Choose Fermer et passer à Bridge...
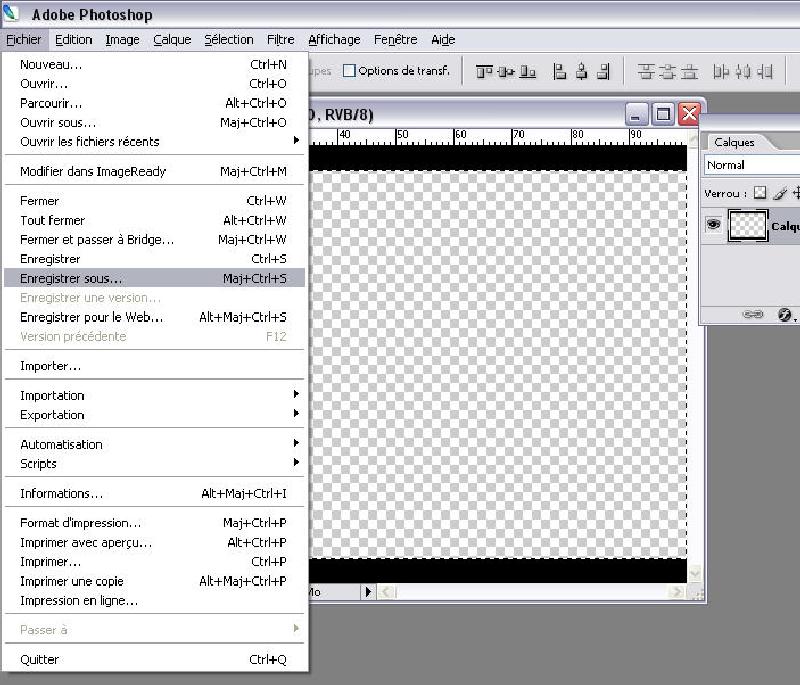 154,239
